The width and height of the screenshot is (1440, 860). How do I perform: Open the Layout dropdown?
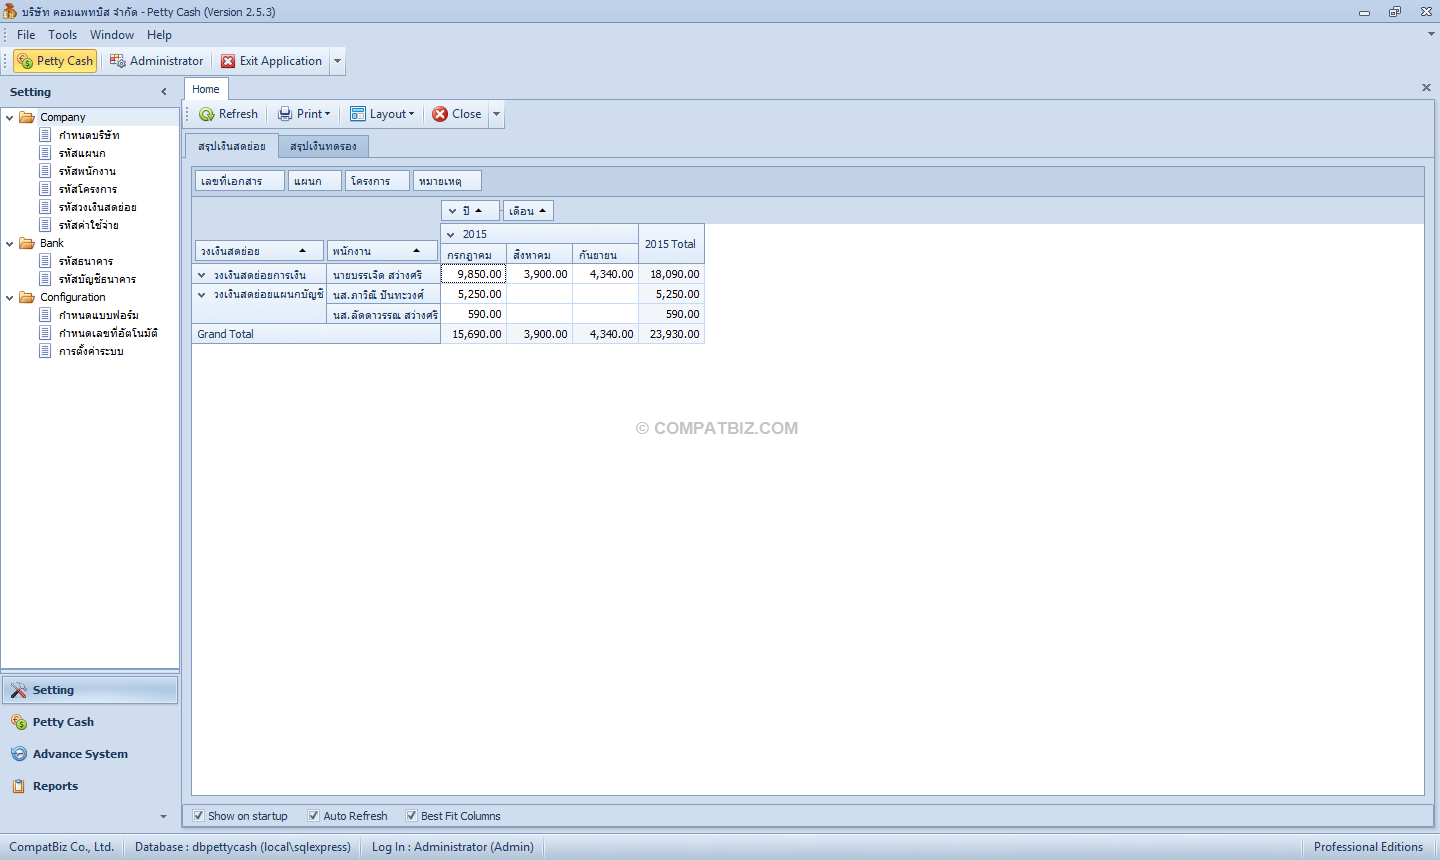click(382, 114)
